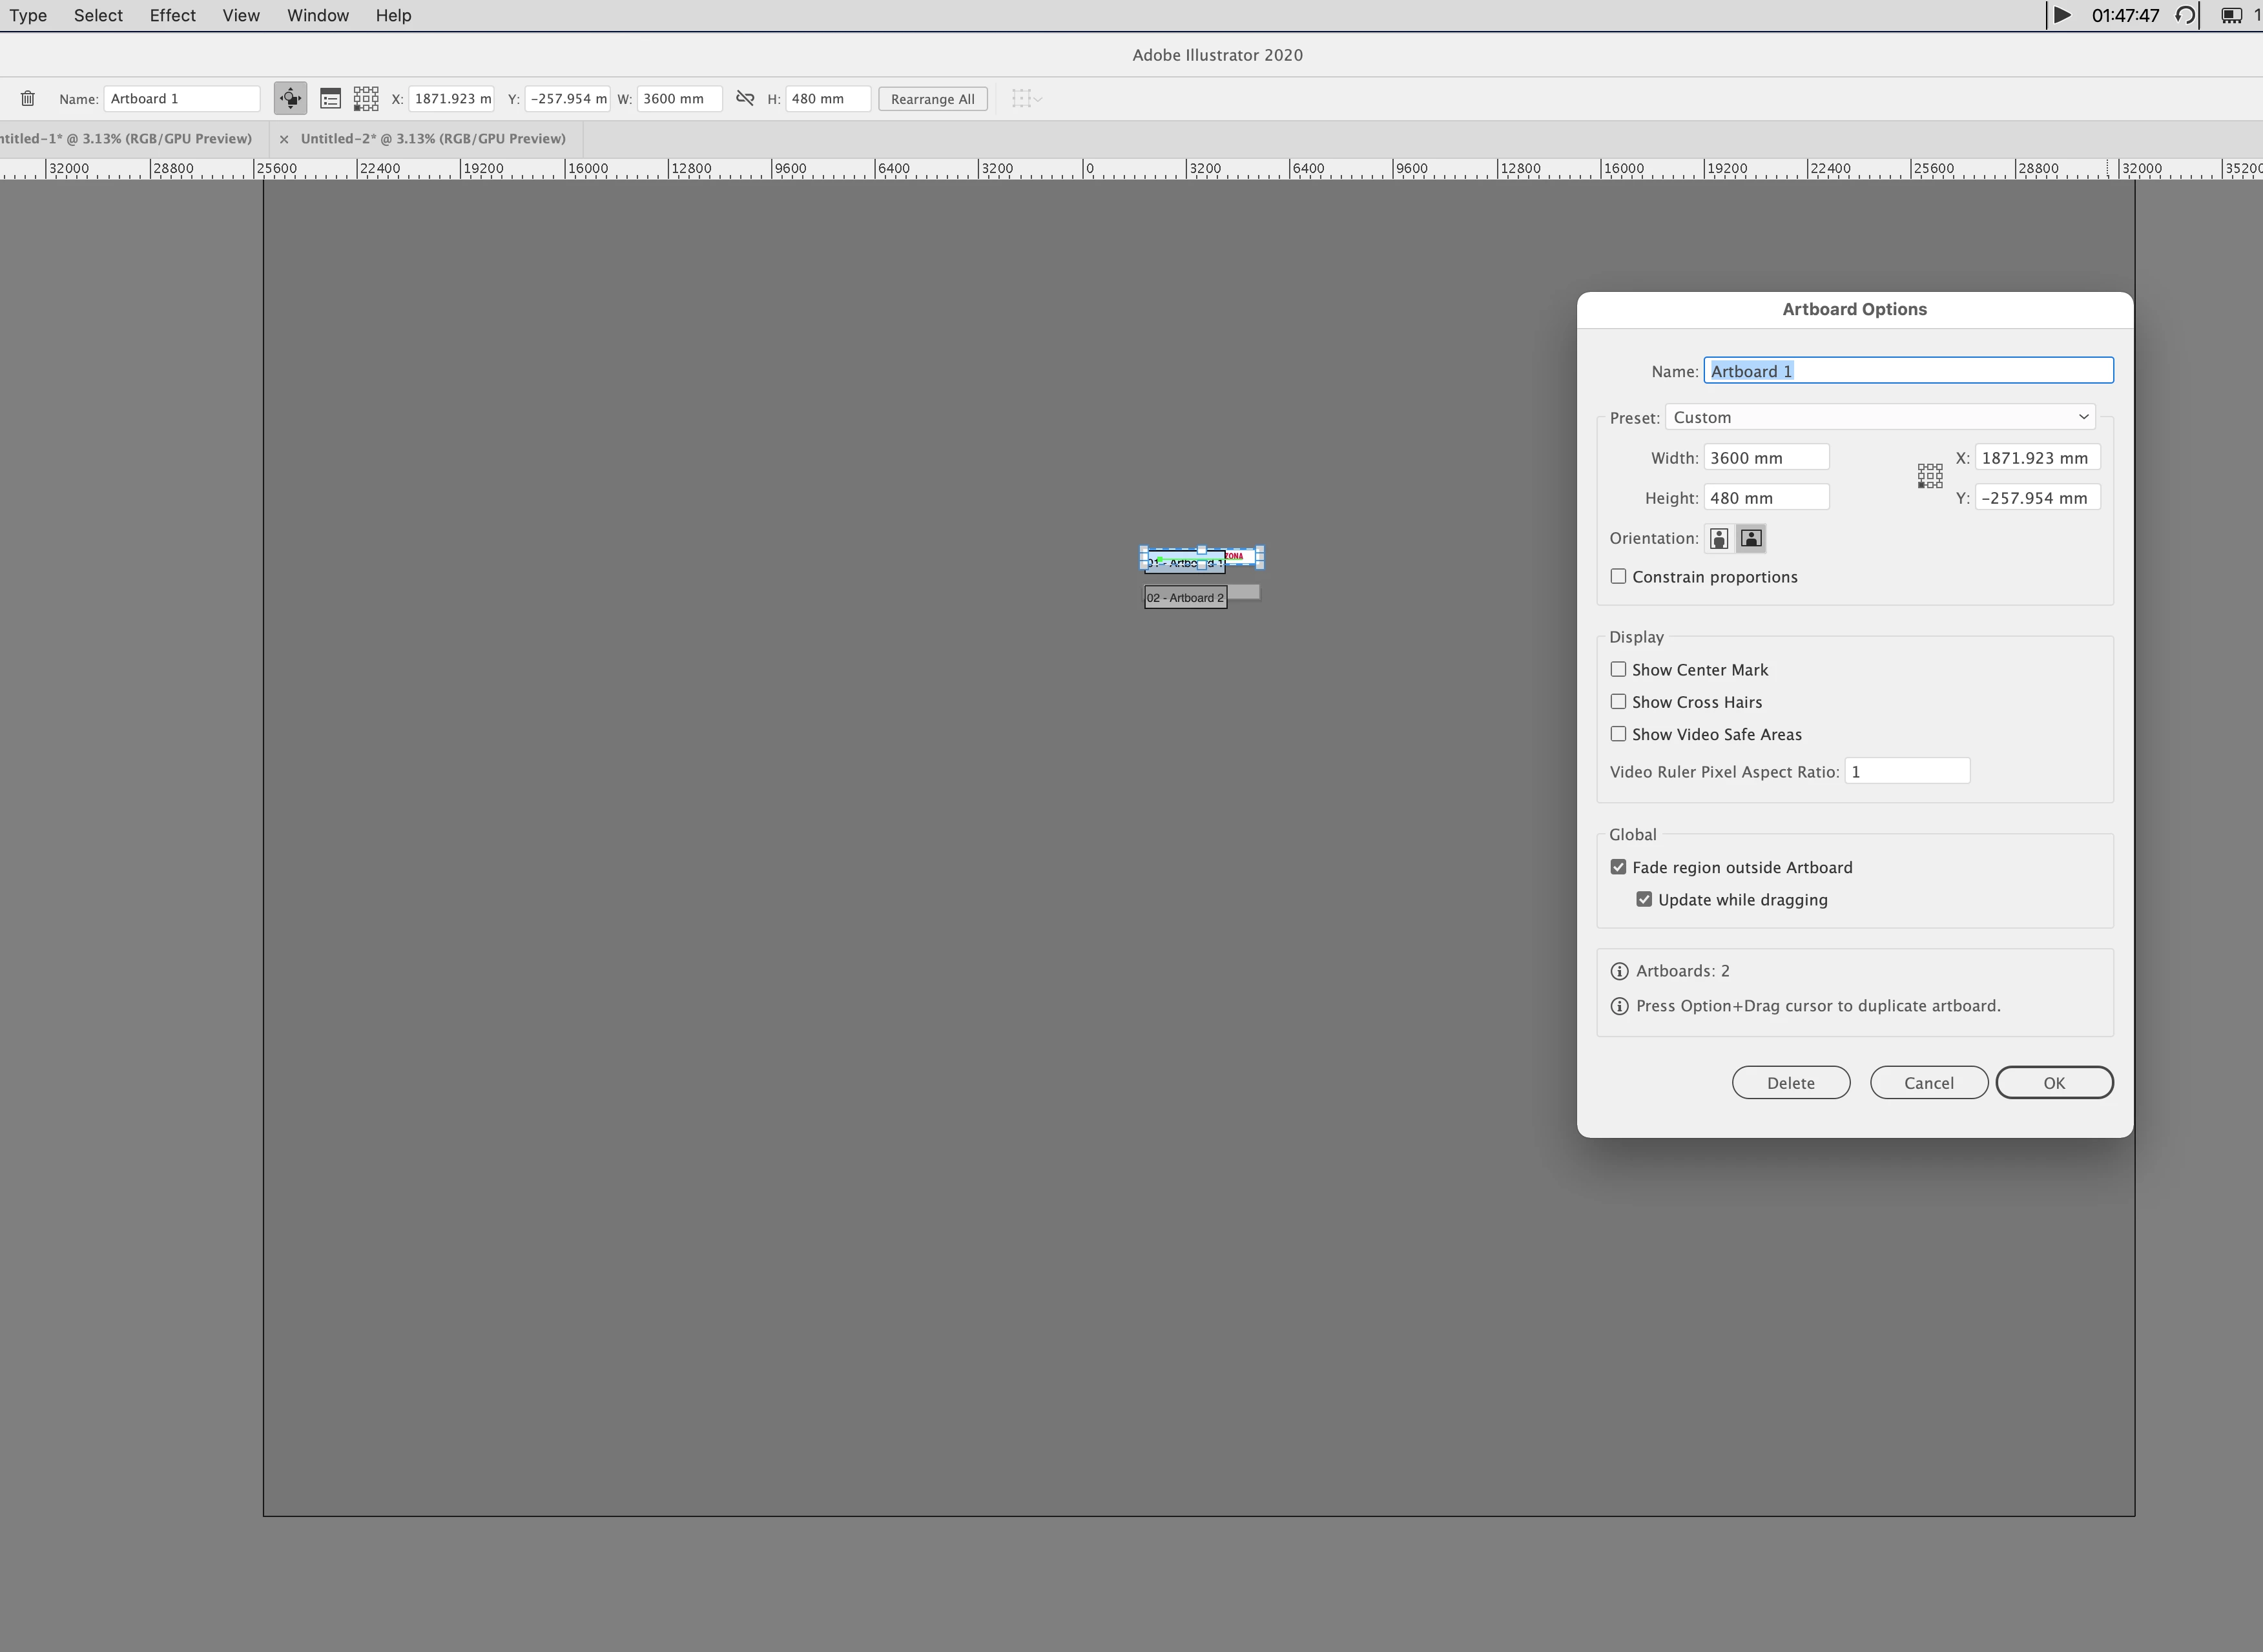The image size is (2263, 1652).
Task: Select portrait orientation icon
Action: pyautogui.click(x=1719, y=539)
